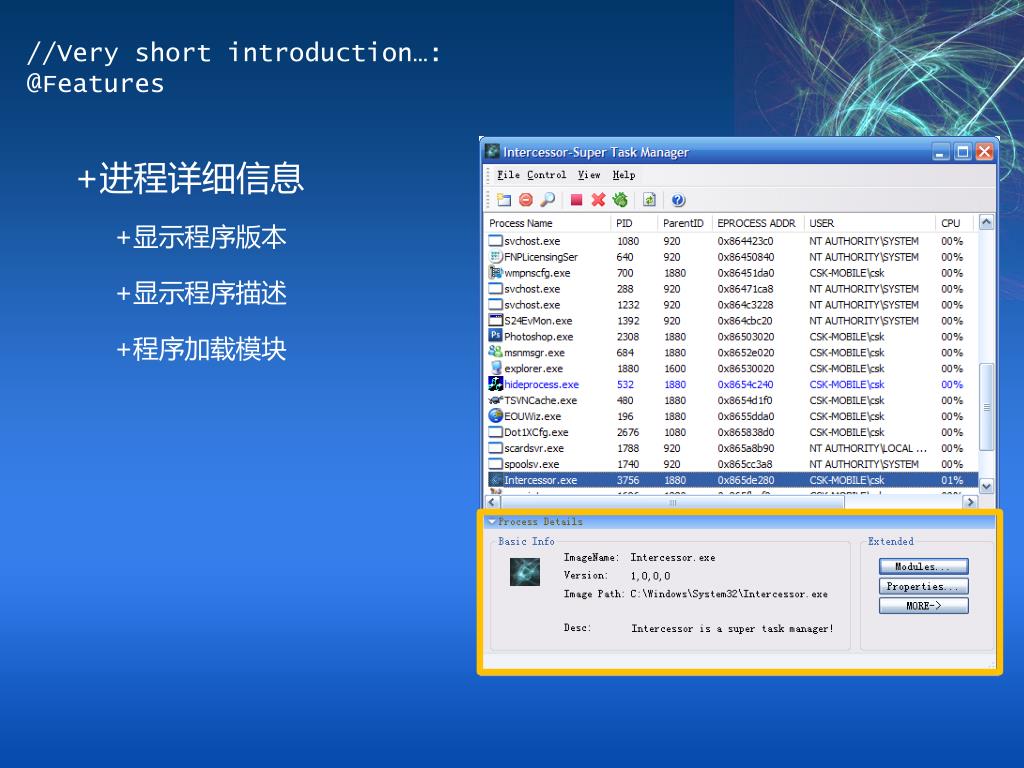Click the refresh list toolbar icon

[649, 200]
